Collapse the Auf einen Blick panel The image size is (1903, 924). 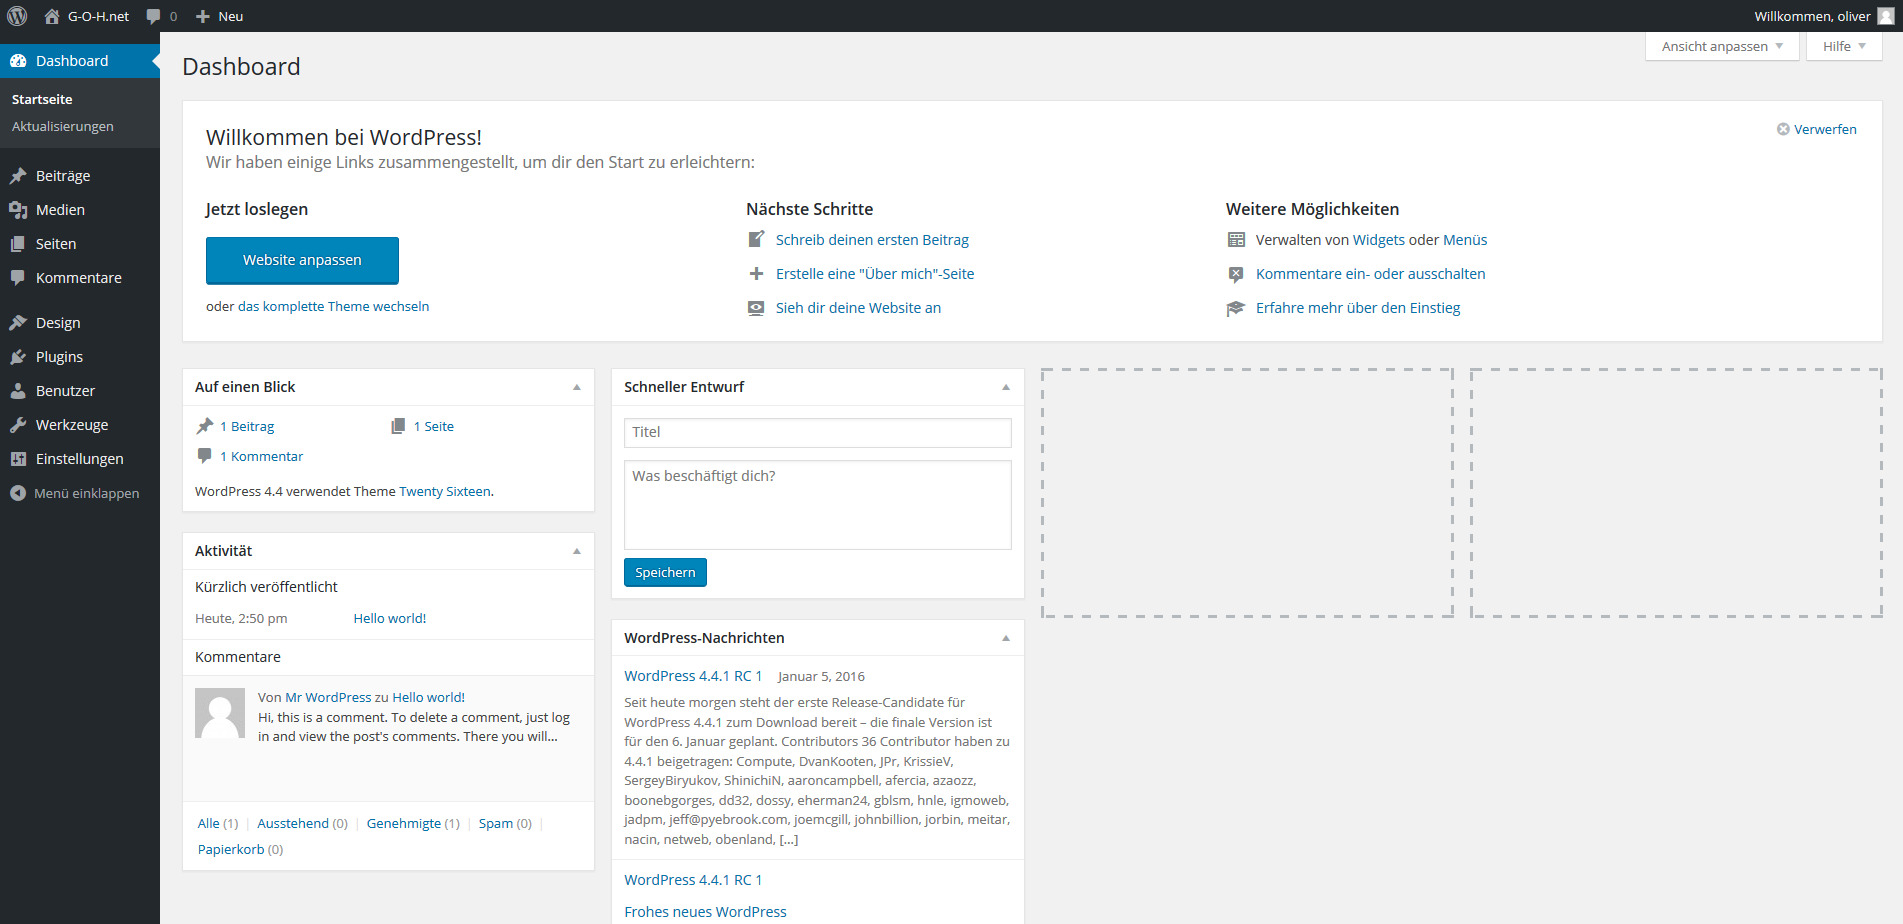577,387
